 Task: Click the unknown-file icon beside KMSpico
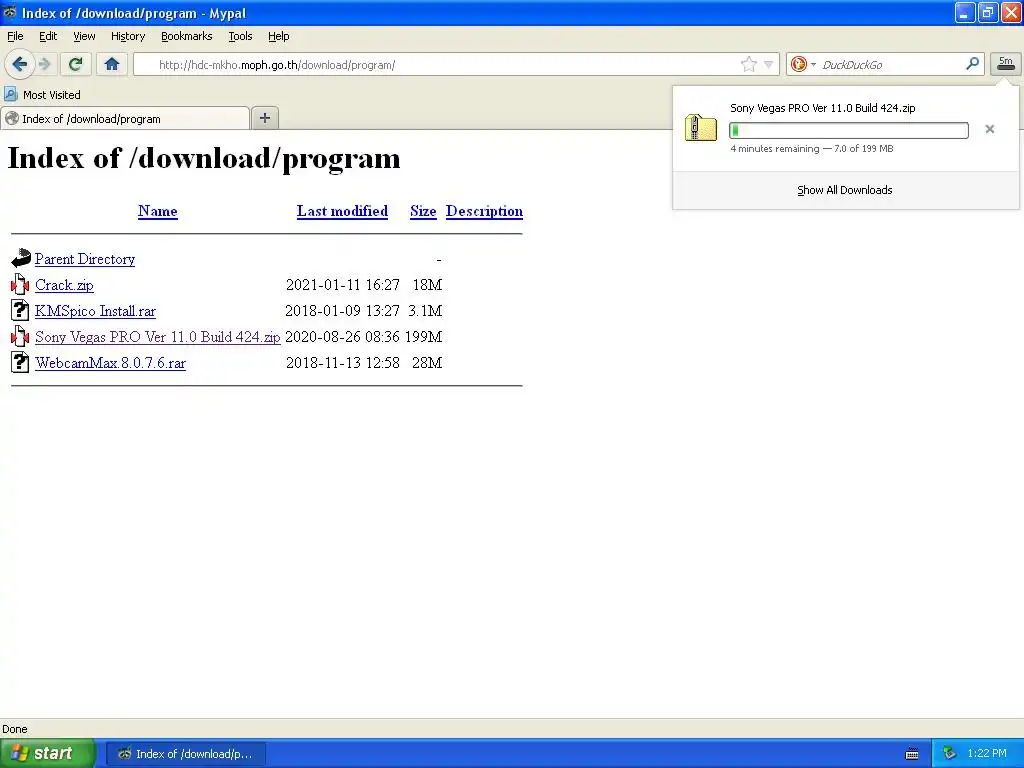pos(20,310)
